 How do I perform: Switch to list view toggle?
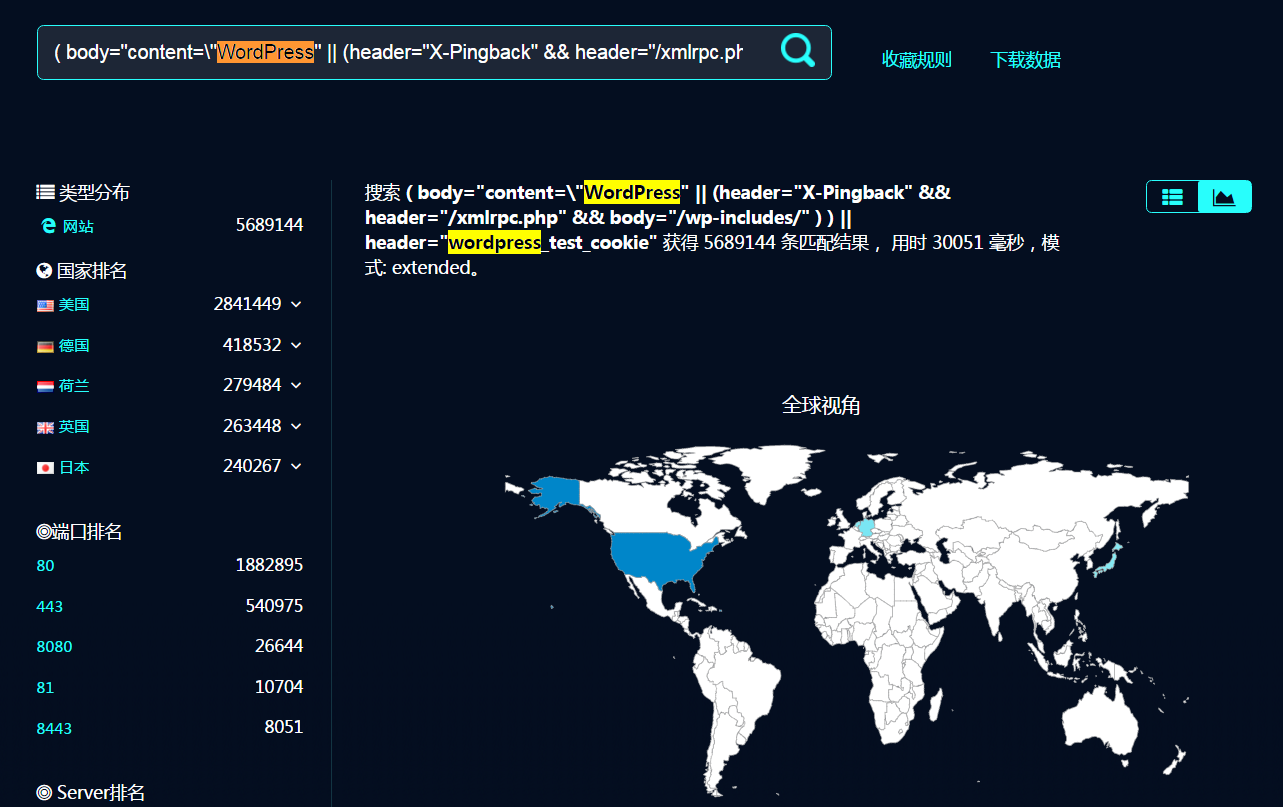click(x=1172, y=197)
